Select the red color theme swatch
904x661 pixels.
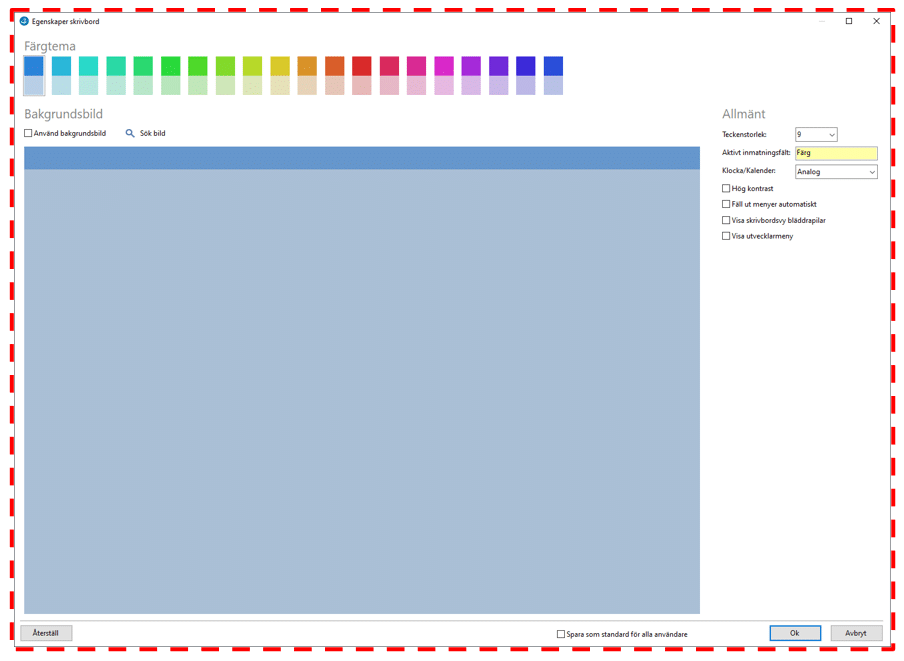coord(362,75)
